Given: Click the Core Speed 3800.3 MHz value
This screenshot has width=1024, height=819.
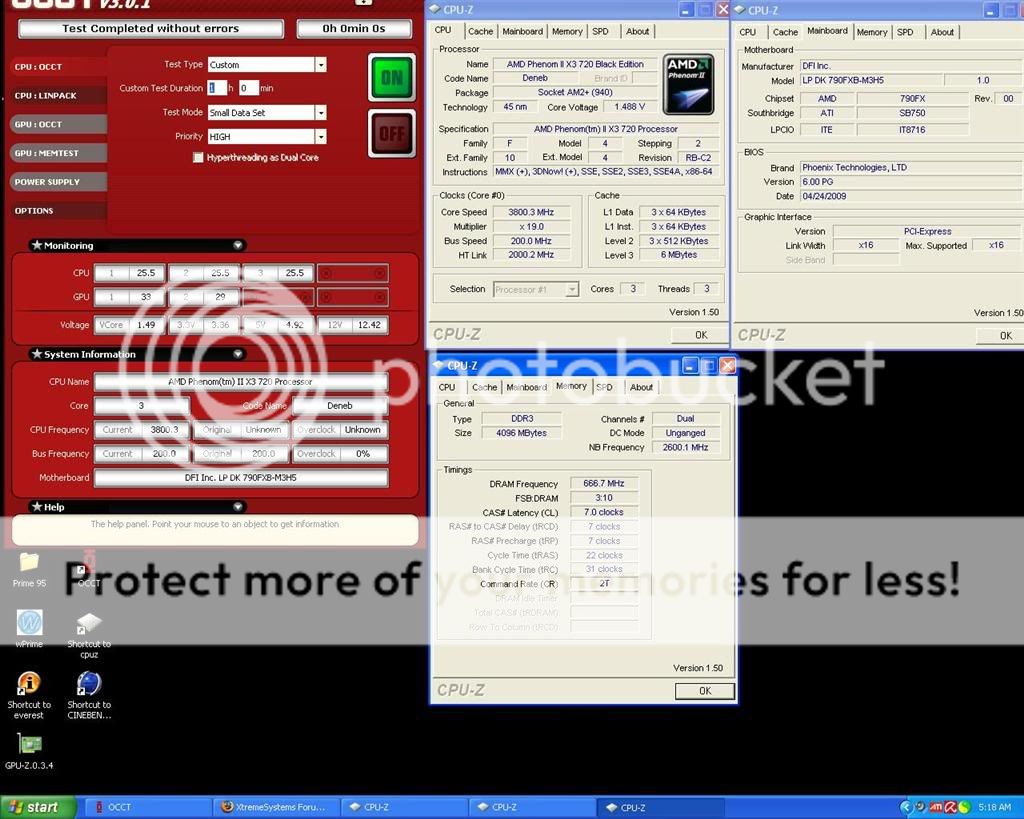Looking at the screenshot, I should 531,212.
